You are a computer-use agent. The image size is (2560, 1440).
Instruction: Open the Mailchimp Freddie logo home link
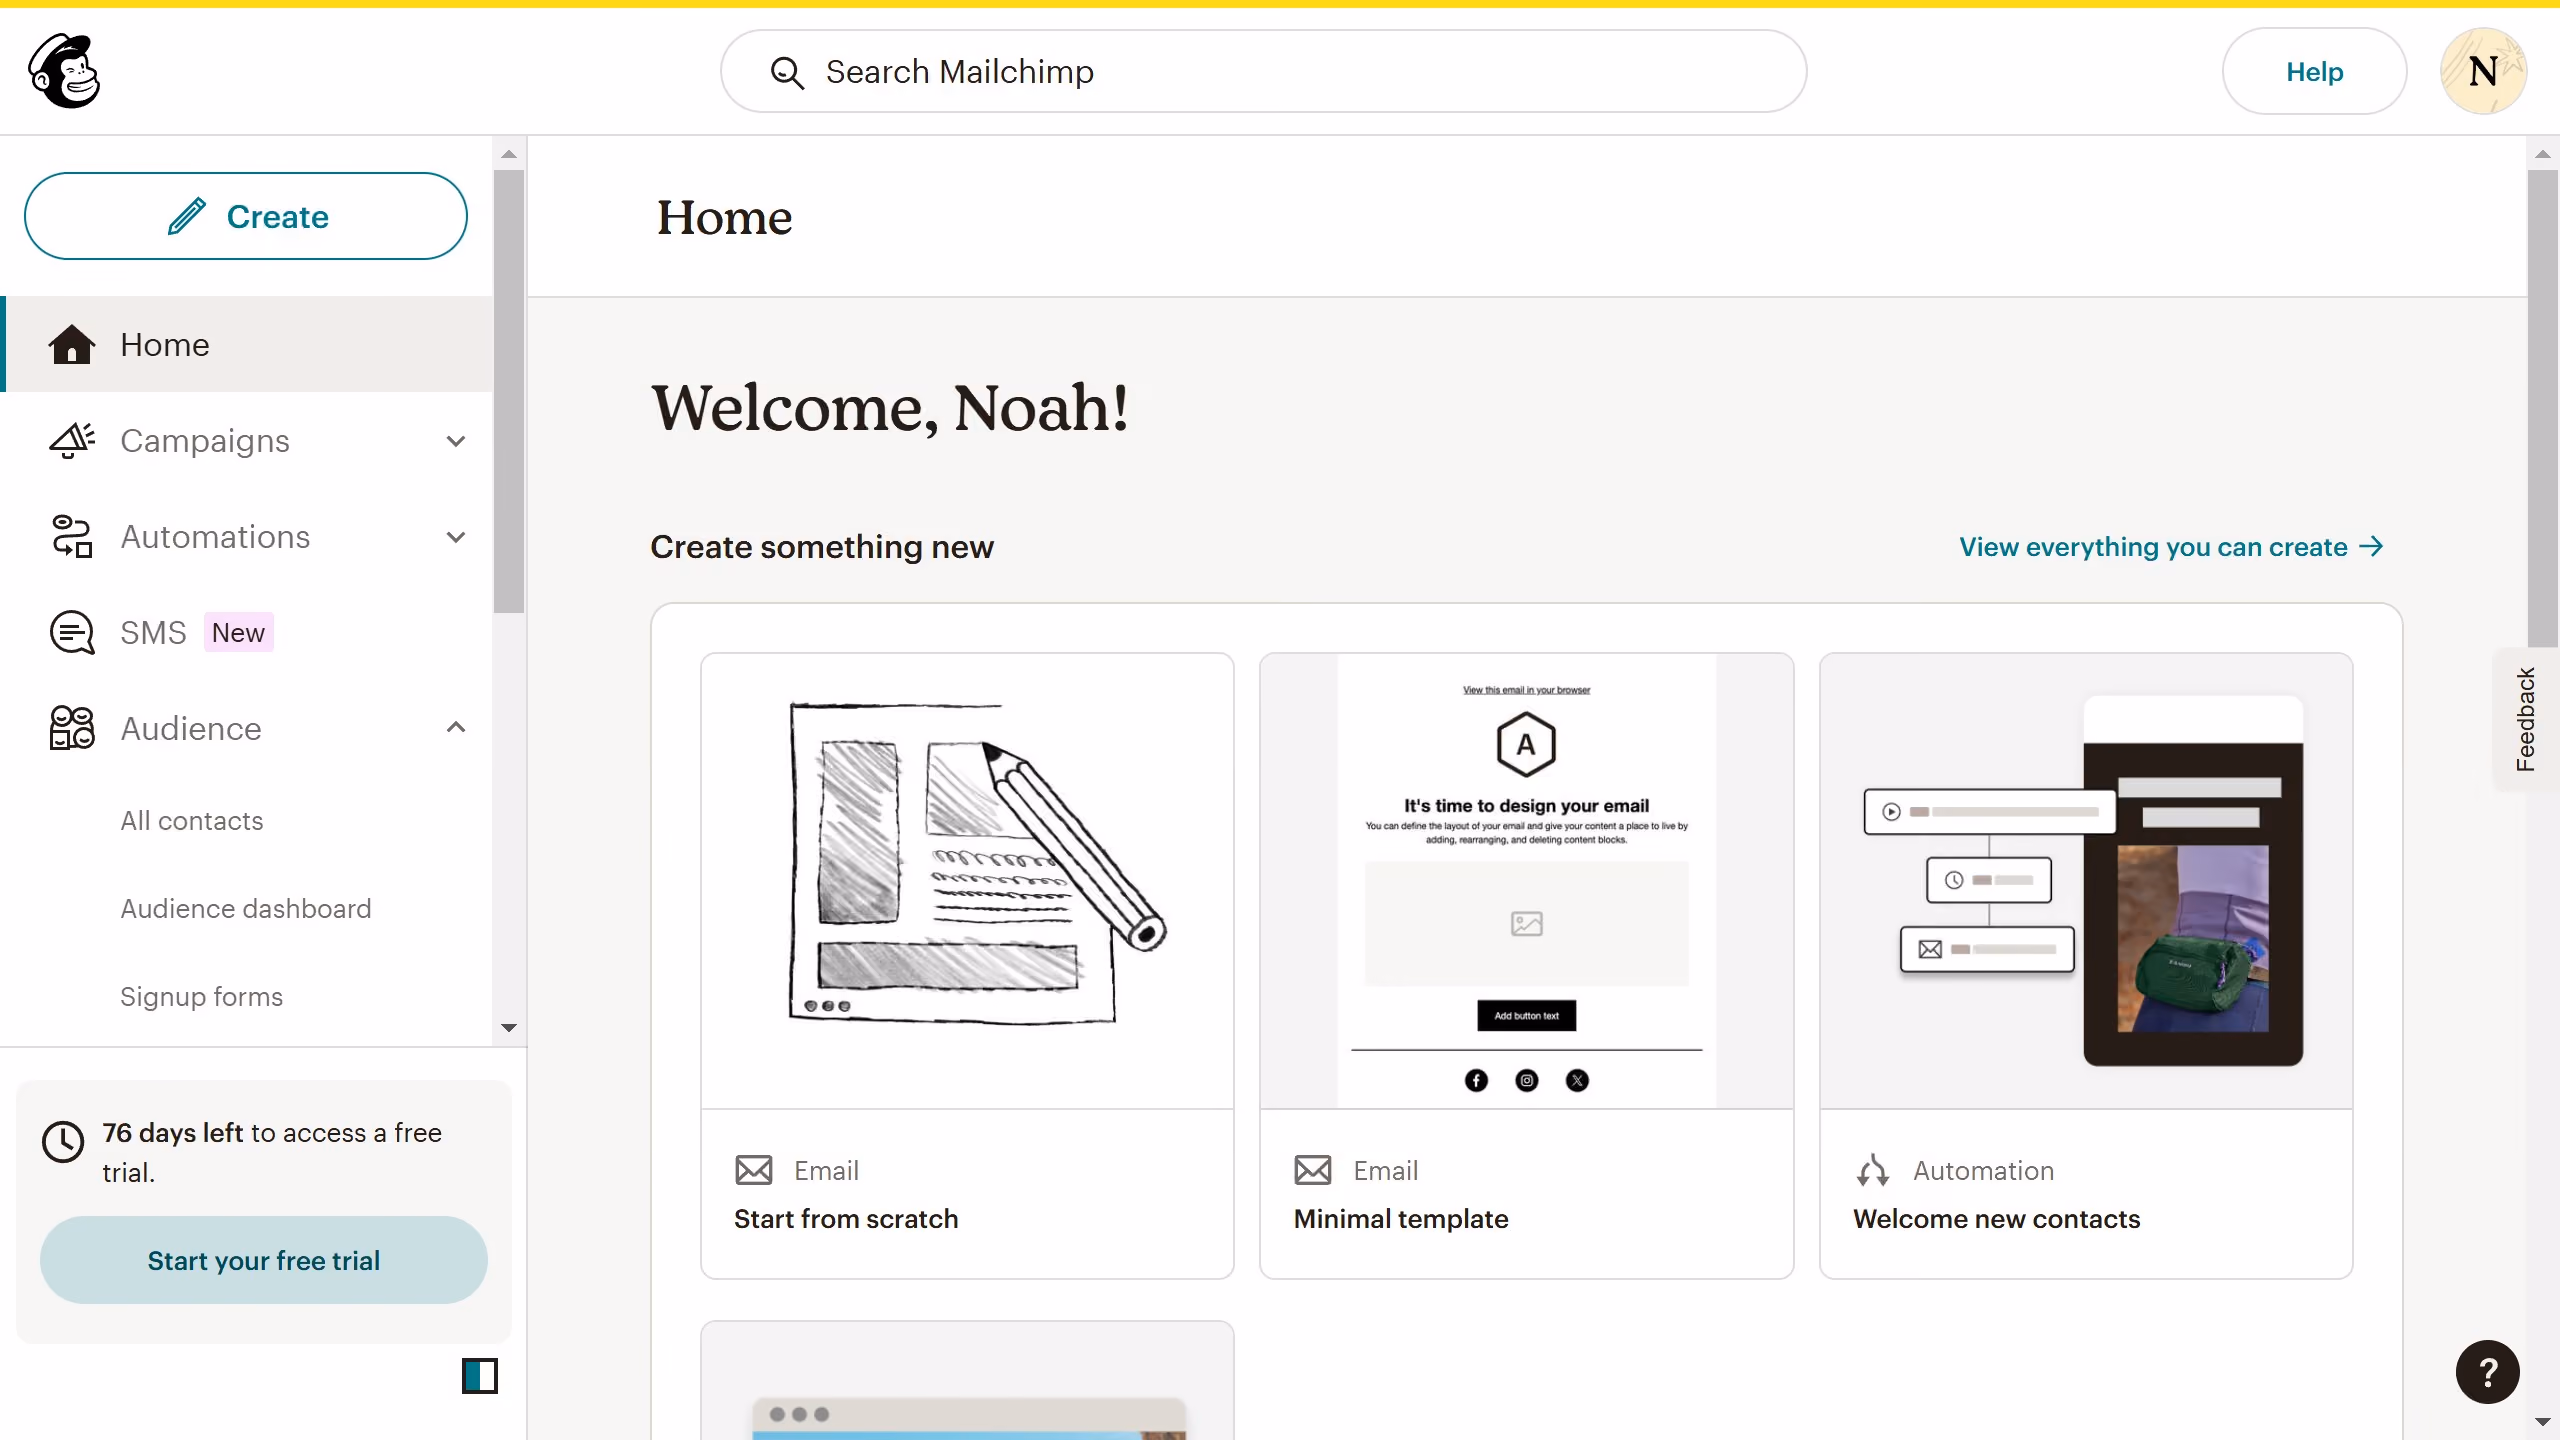(64, 71)
